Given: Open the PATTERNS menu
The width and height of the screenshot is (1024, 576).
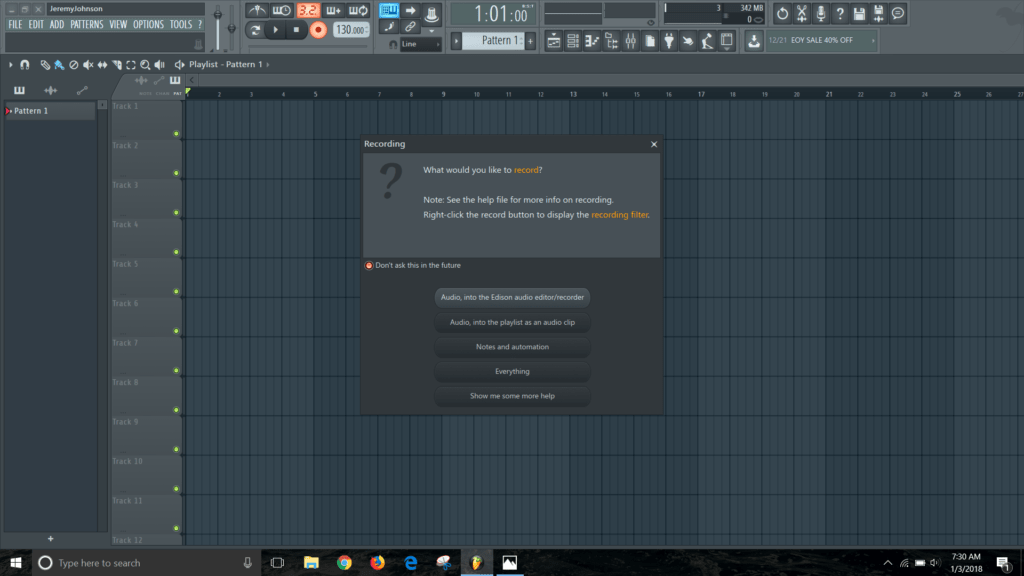Looking at the screenshot, I should [87, 24].
